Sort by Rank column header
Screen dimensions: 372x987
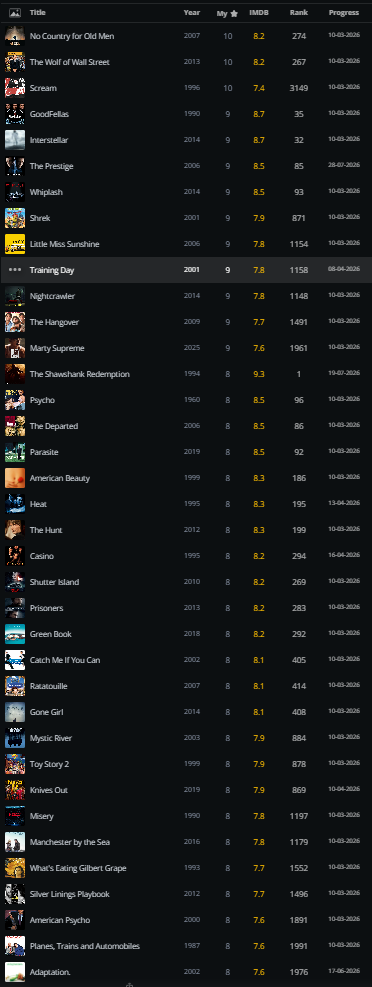299,13
